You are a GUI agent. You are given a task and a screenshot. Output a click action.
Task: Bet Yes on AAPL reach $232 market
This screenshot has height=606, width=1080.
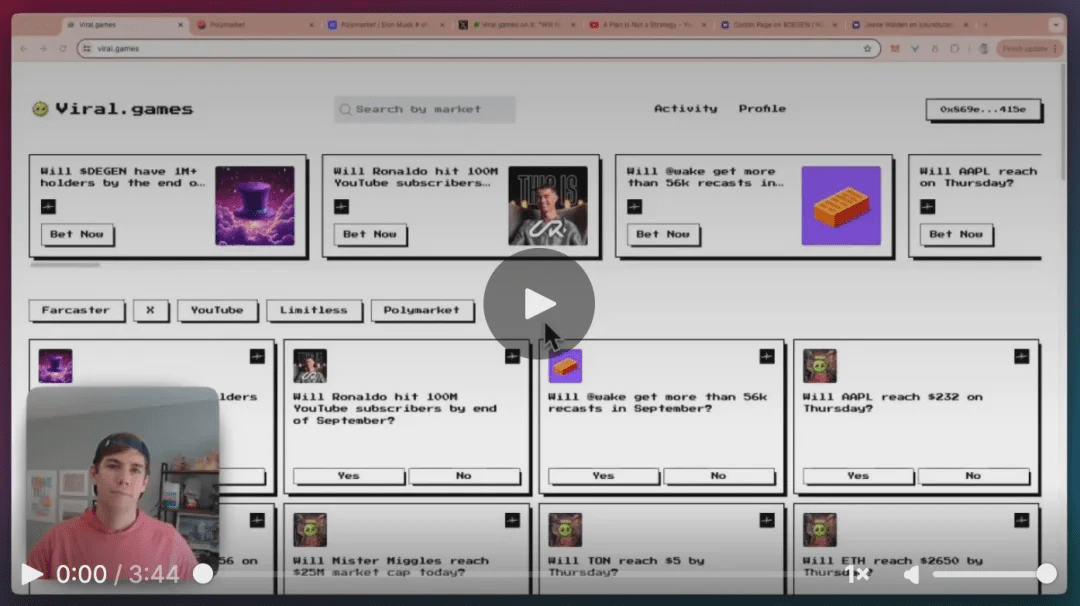pos(858,476)
